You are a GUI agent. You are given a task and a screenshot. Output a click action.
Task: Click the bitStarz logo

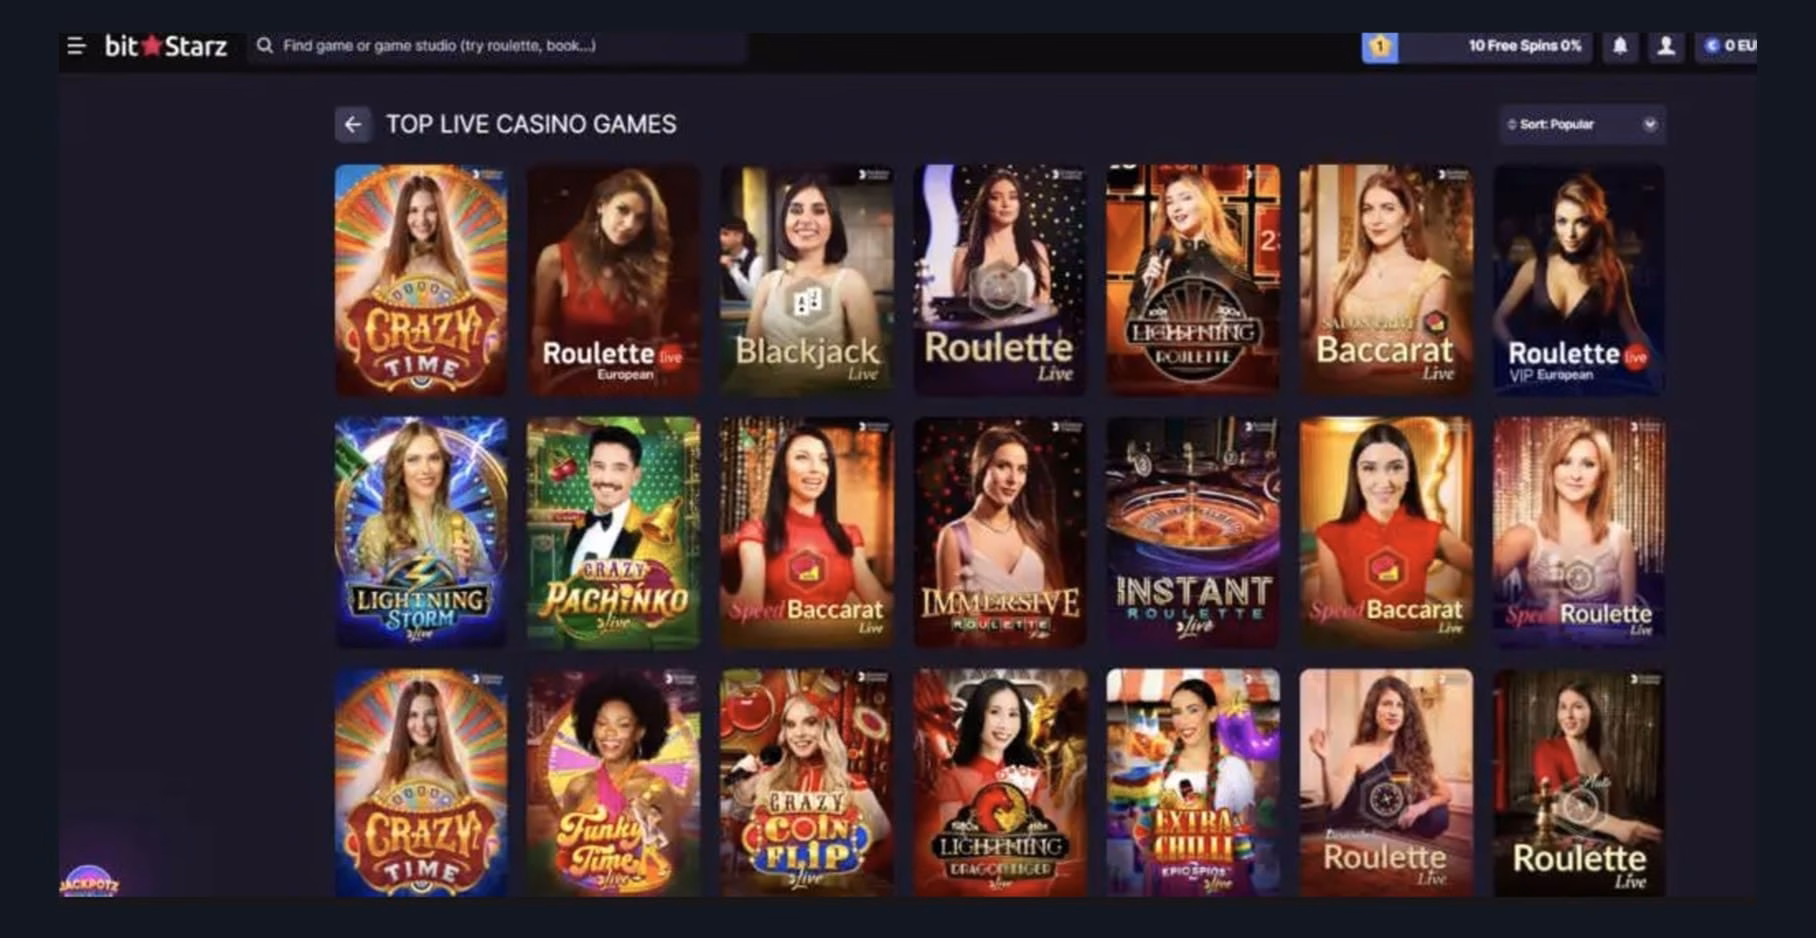(x=166, y=46)
